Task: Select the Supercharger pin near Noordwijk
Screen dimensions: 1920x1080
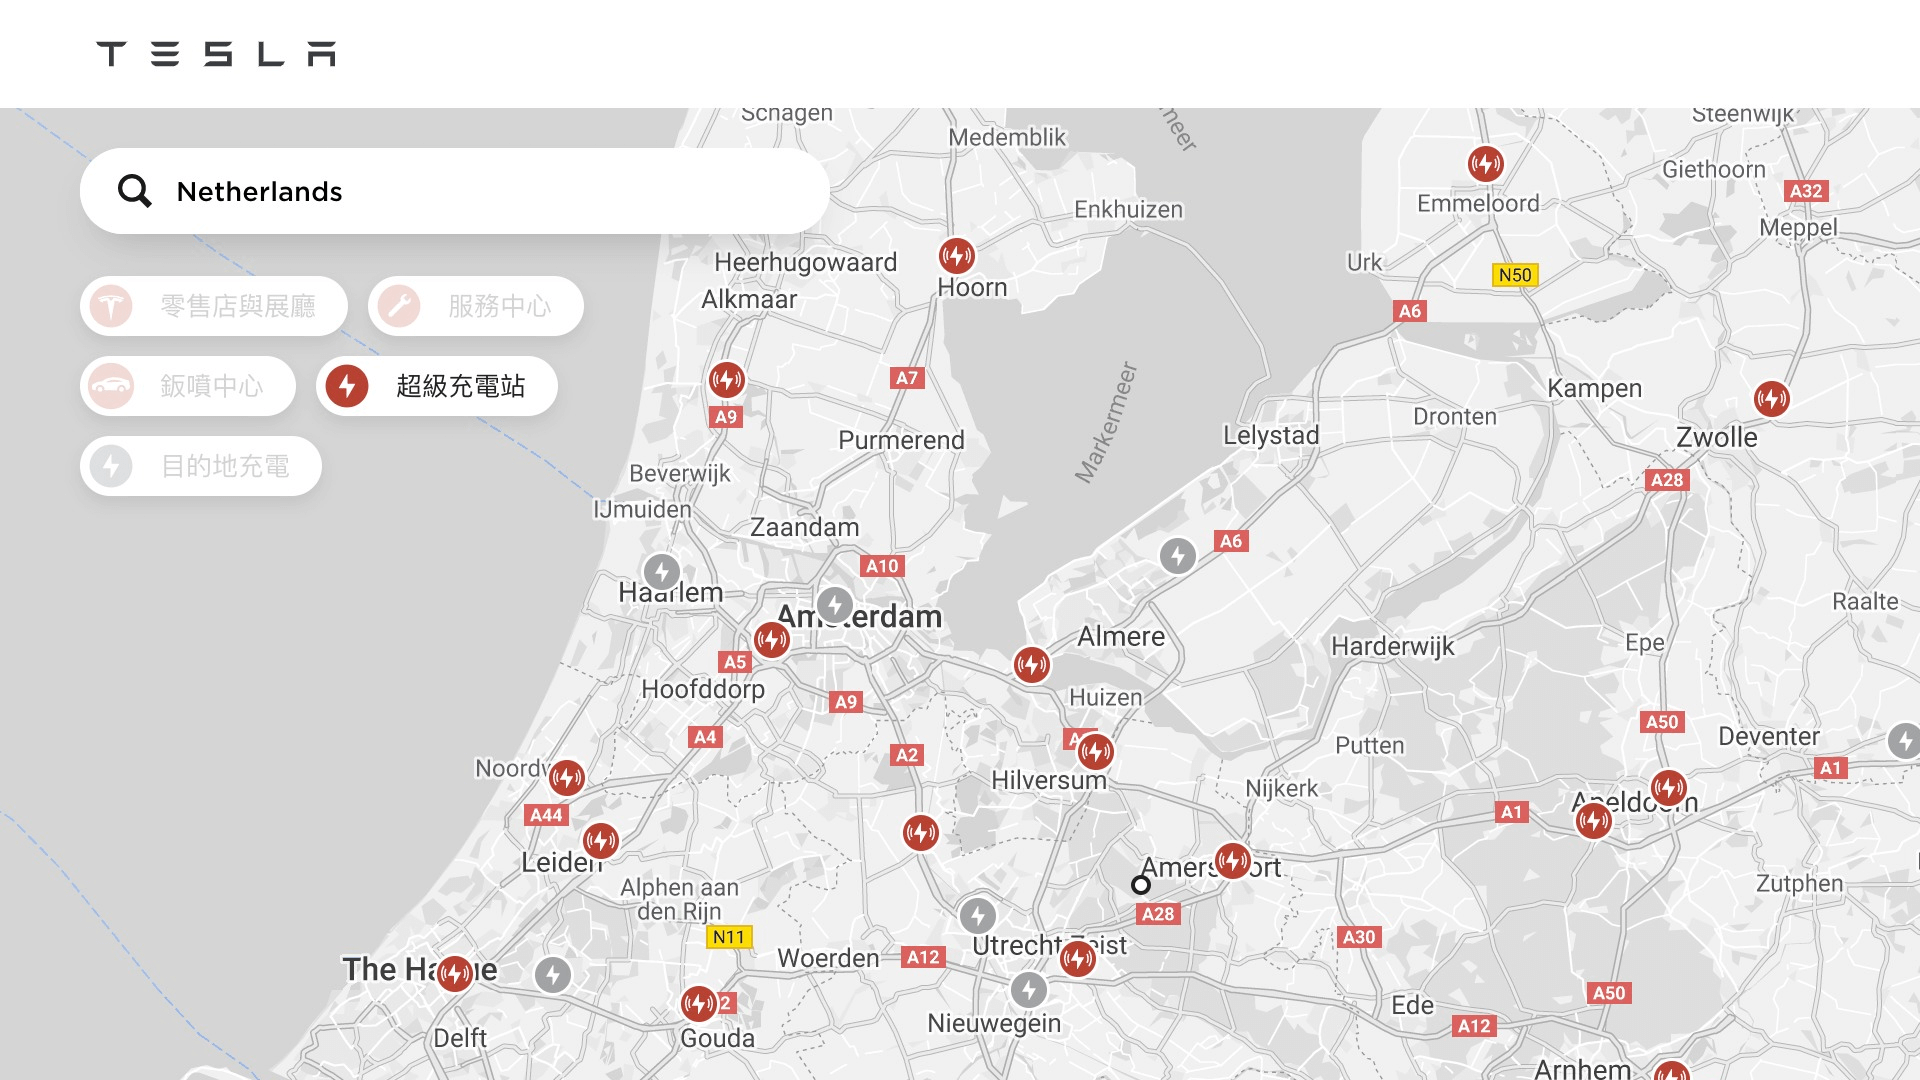Action: [x=567, y=777]
